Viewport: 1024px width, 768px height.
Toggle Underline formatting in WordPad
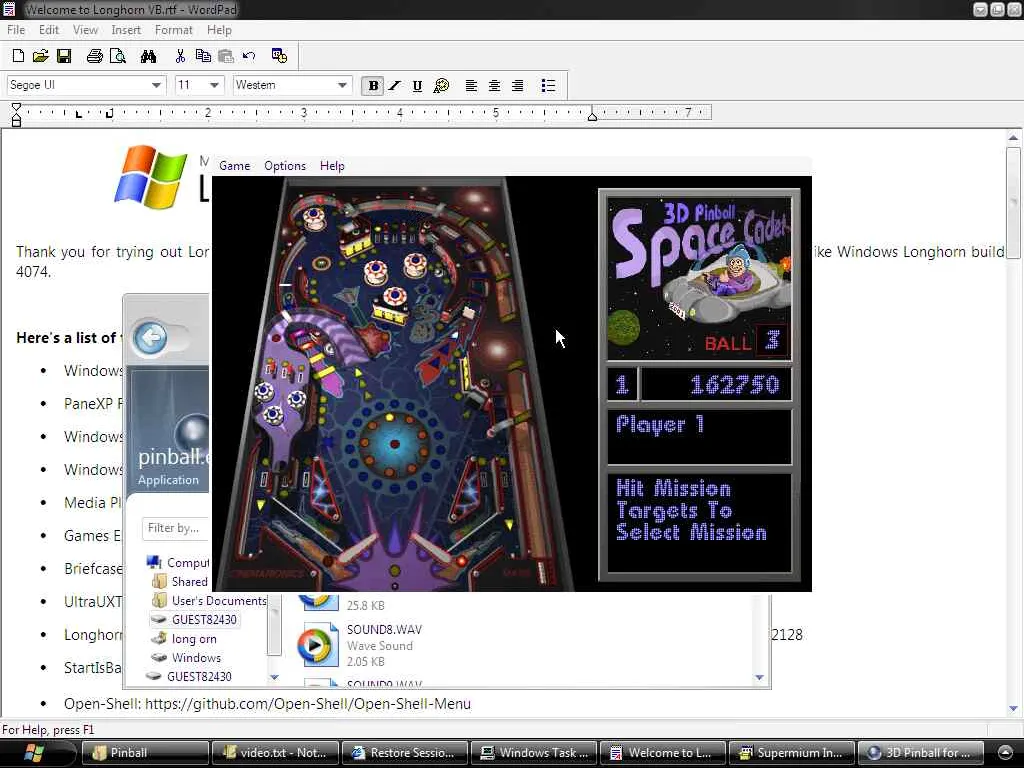[417, 86]
